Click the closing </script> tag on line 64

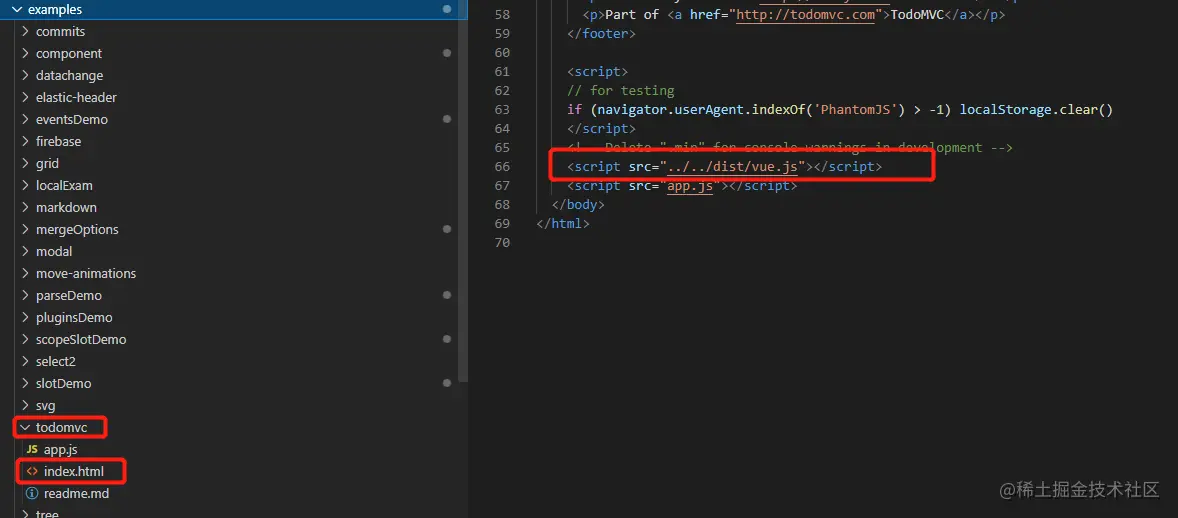point(602,129)
